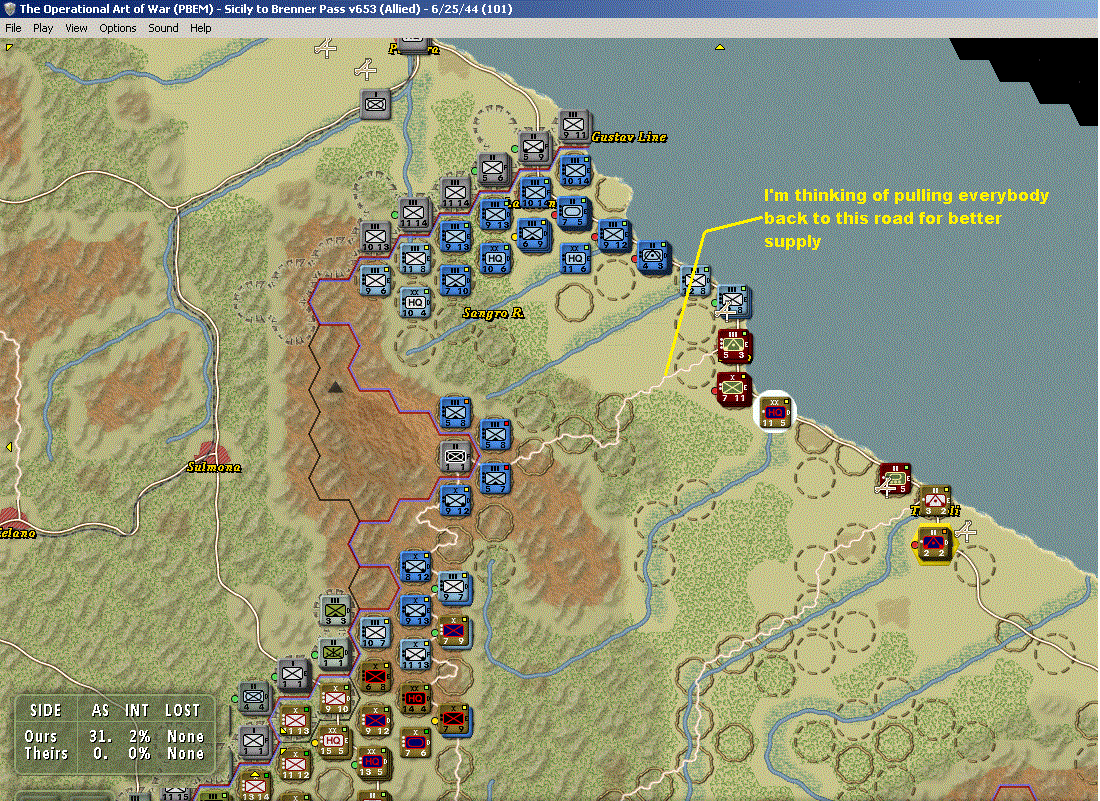Click the '2%' INT value for Ours
1100x801 pixels.
140,736
